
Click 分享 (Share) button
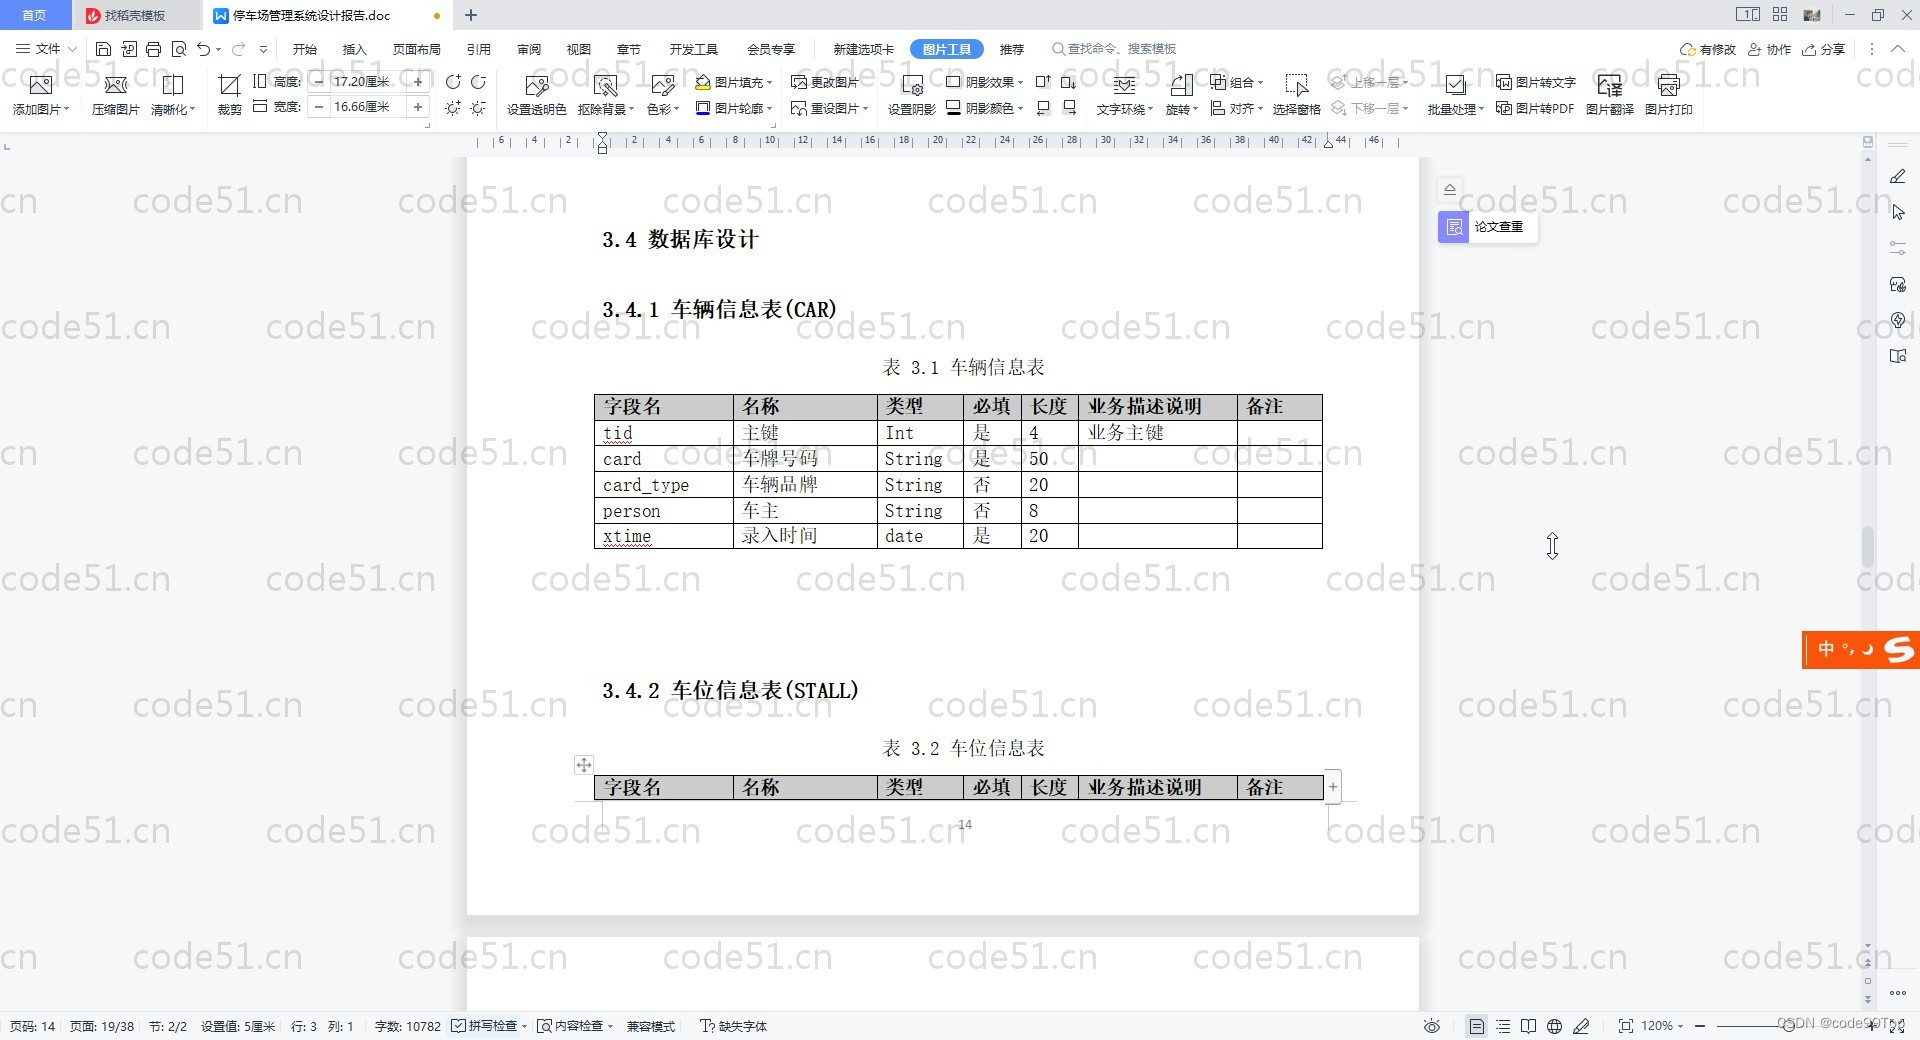pyautogui.click(x=1824, y=49)
